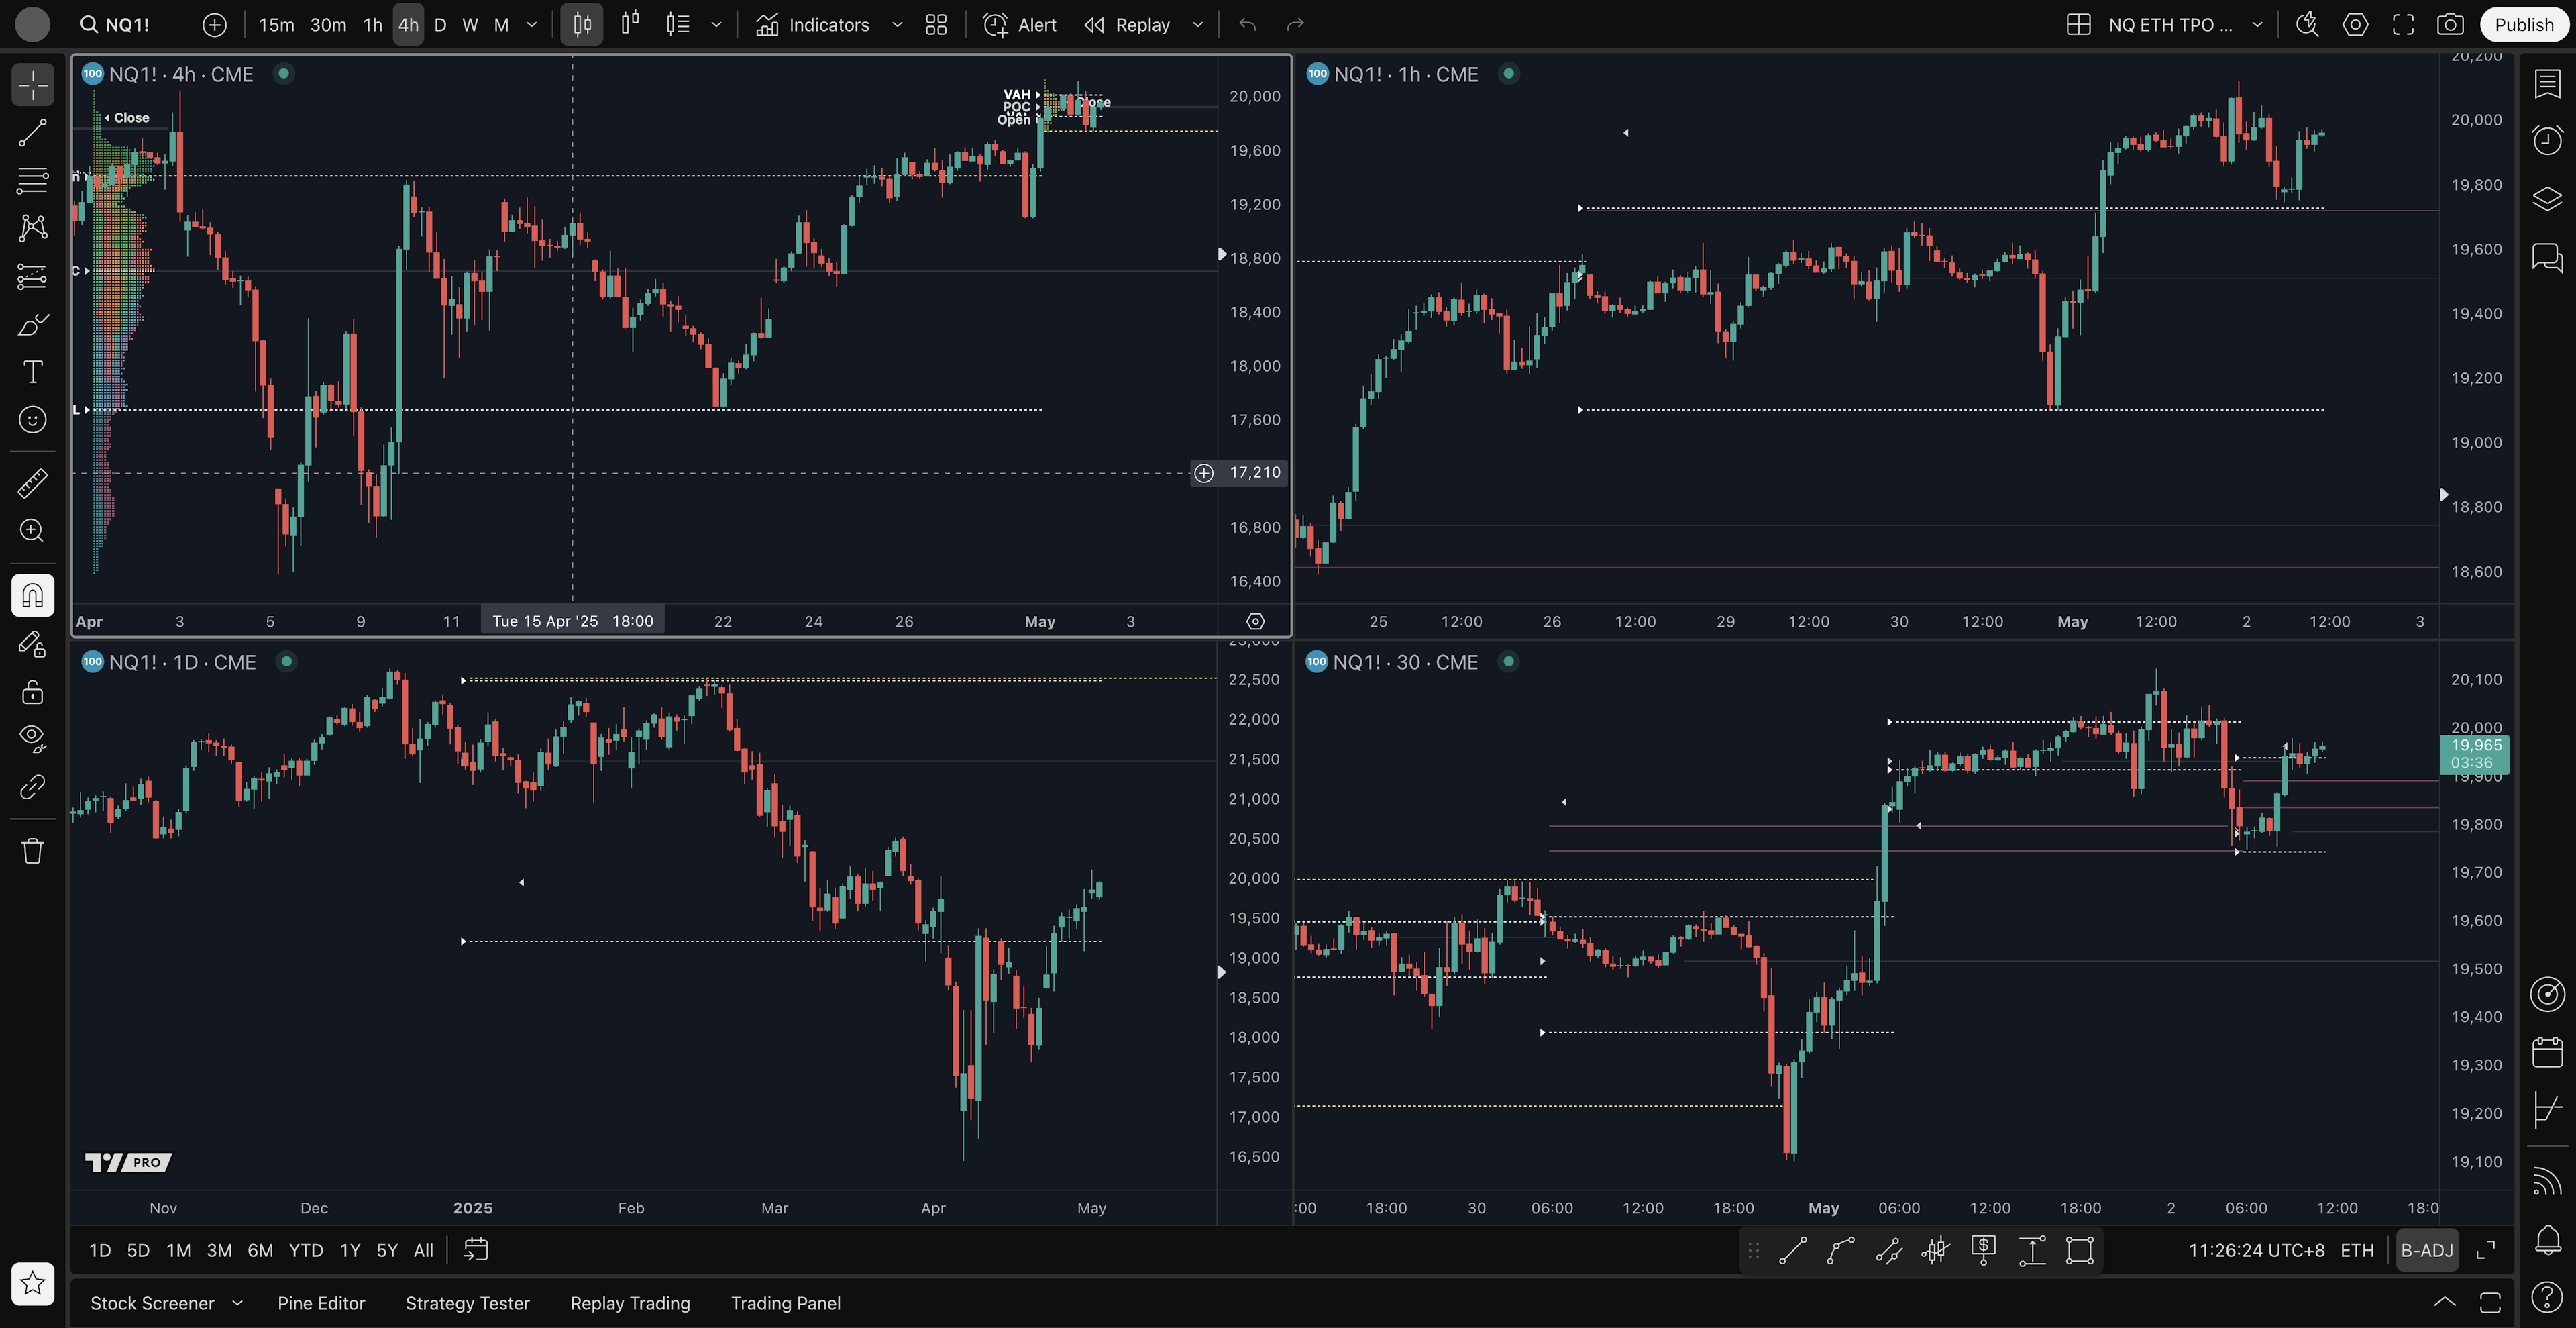Image resolution: width=2576 pixels, height=1328 pixels.
Task: Click the Measure ruler tool
Action: (x=32, y=483)
